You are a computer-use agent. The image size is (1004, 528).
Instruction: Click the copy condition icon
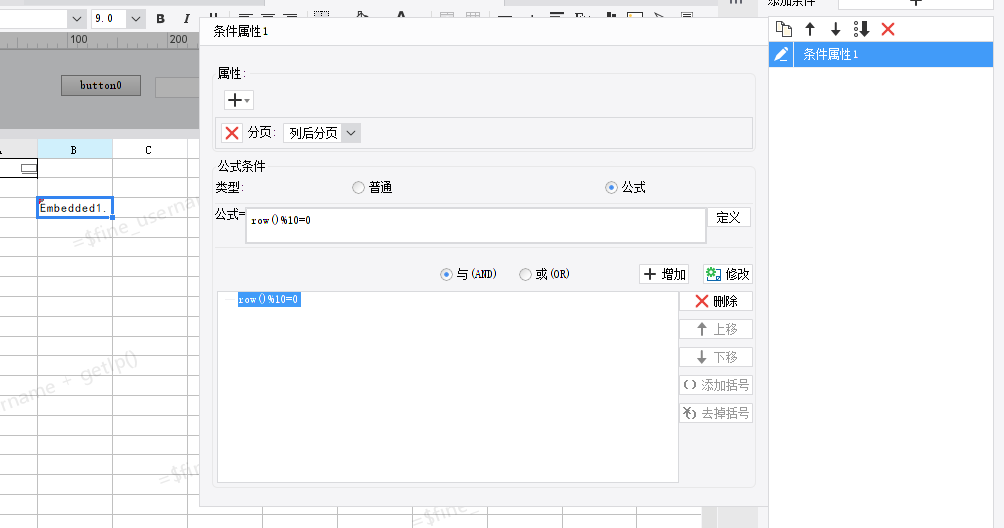click(x=784, y=30)
